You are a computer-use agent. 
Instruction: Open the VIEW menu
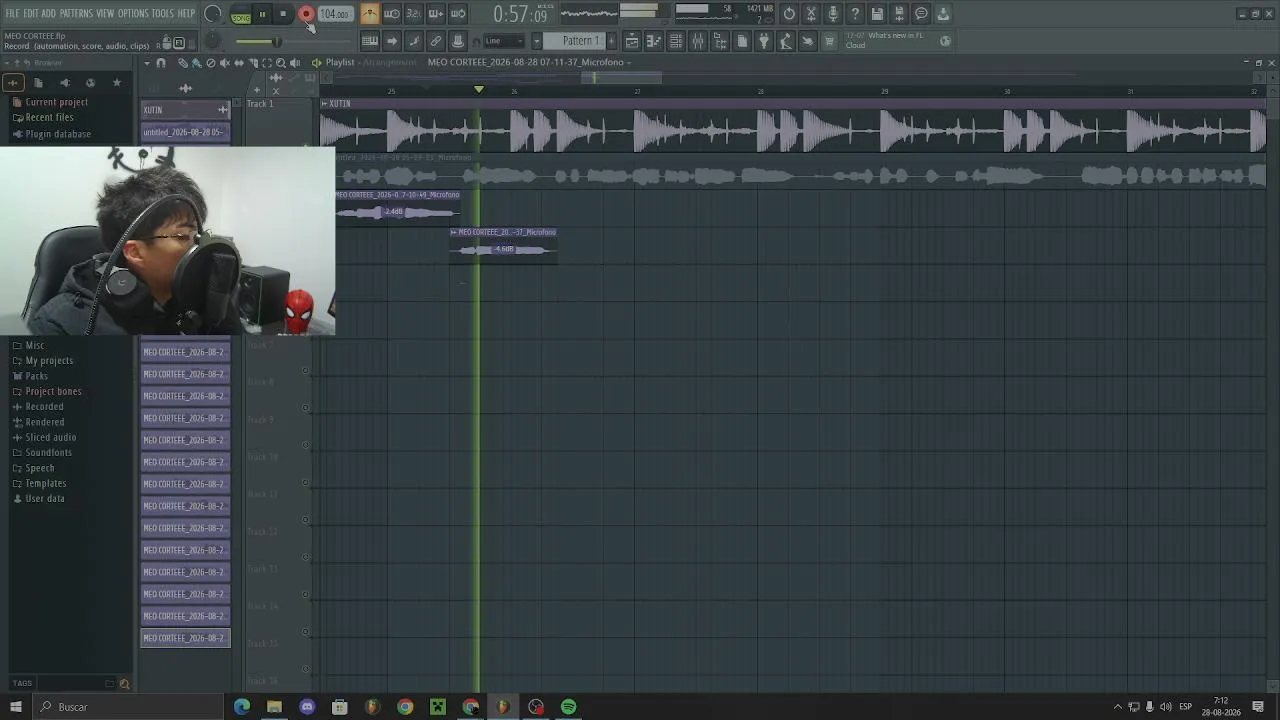(x=105, y=13)
